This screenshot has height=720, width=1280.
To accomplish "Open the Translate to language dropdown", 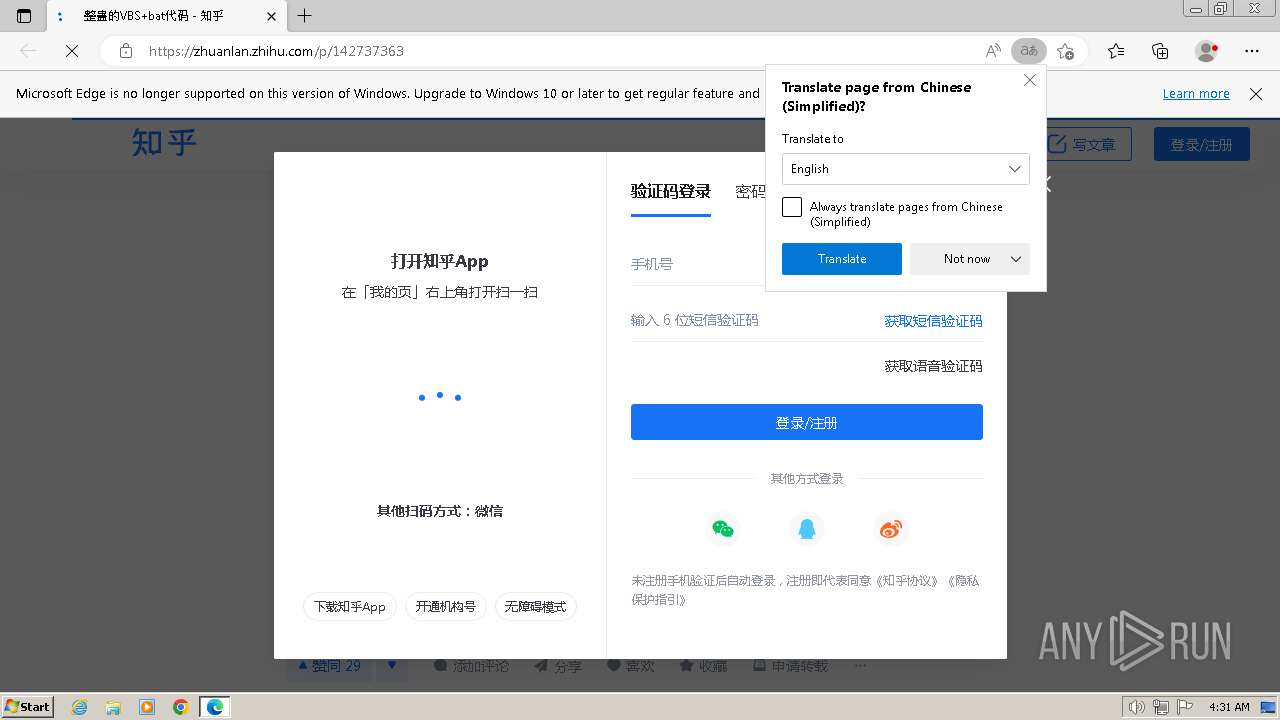I will [x=905, y=169].
